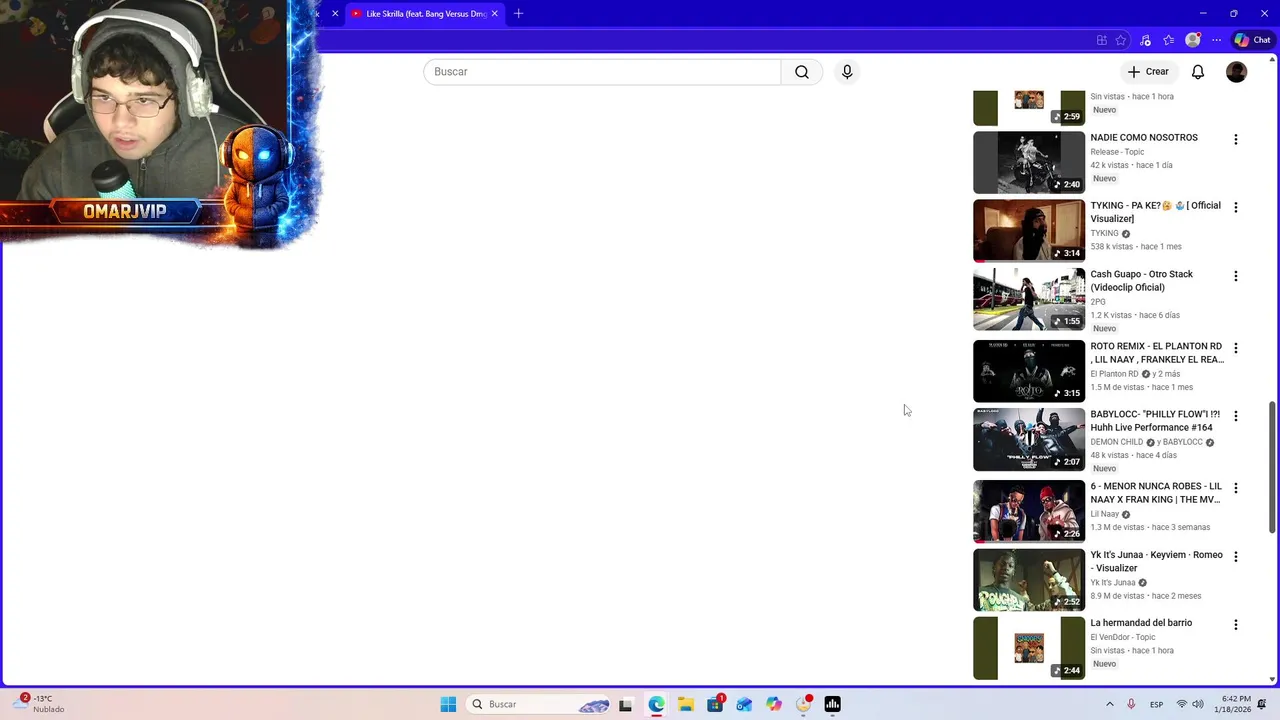The height and width of the screenshot is (720, 1280).
Task: Open Windows Start menu
Action: (x=448, y=704)
